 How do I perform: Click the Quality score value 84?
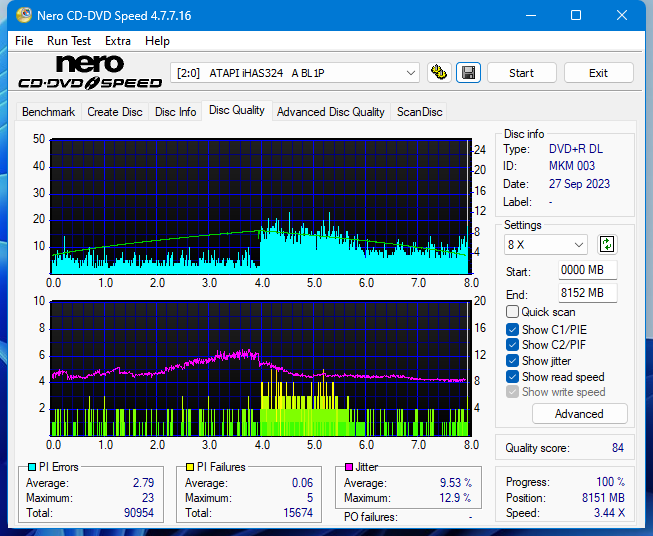(x=618, y=448)
